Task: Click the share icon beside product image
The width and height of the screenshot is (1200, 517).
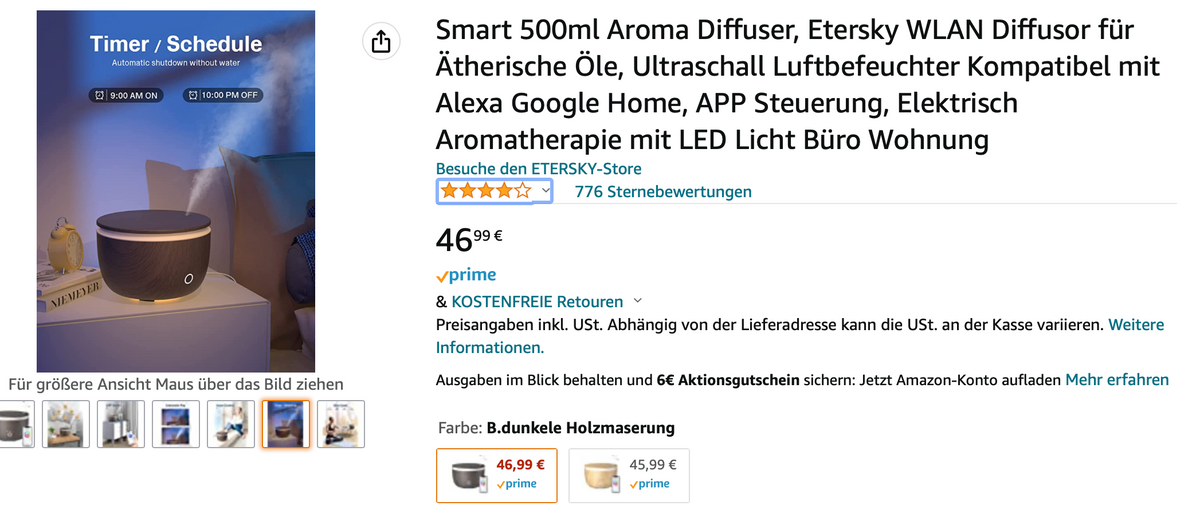Action: [x=381, y=42]
